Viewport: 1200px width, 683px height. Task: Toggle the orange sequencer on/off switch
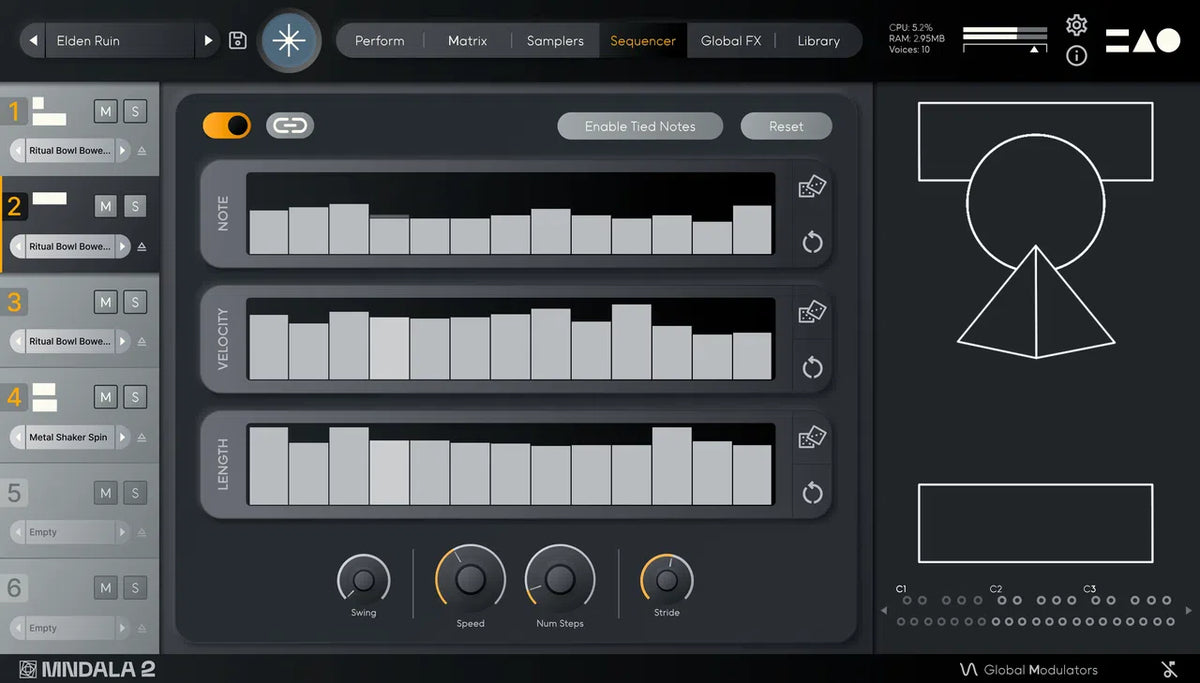(227, 125)
